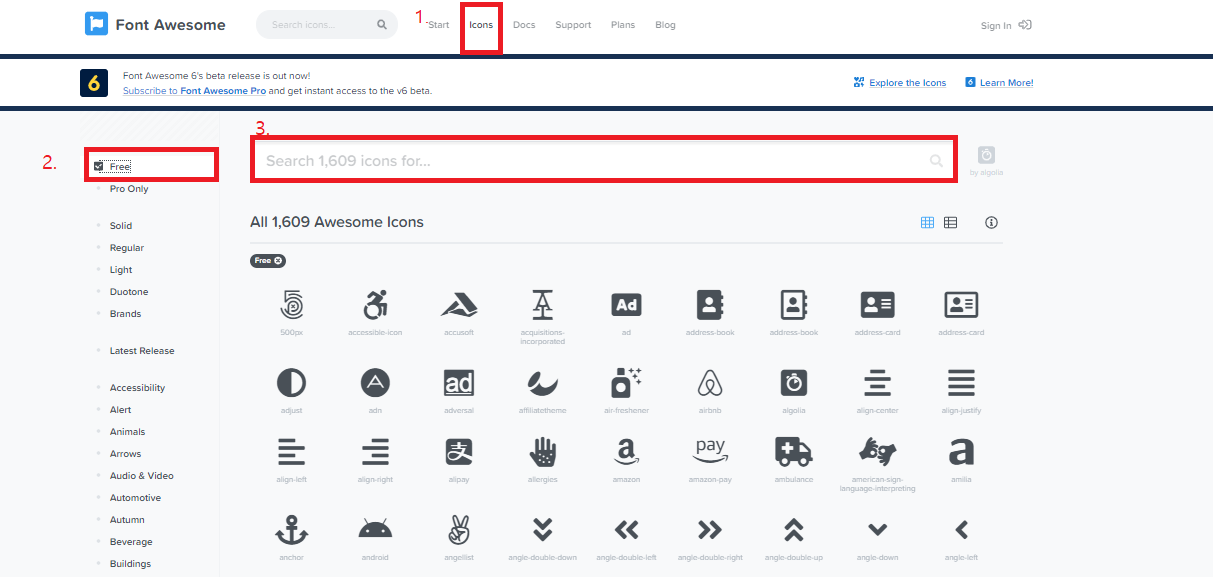Select the algolia icon in grid
This screenshot has height=577, width=1213.
pyautogui.click(x=794, y=382)
